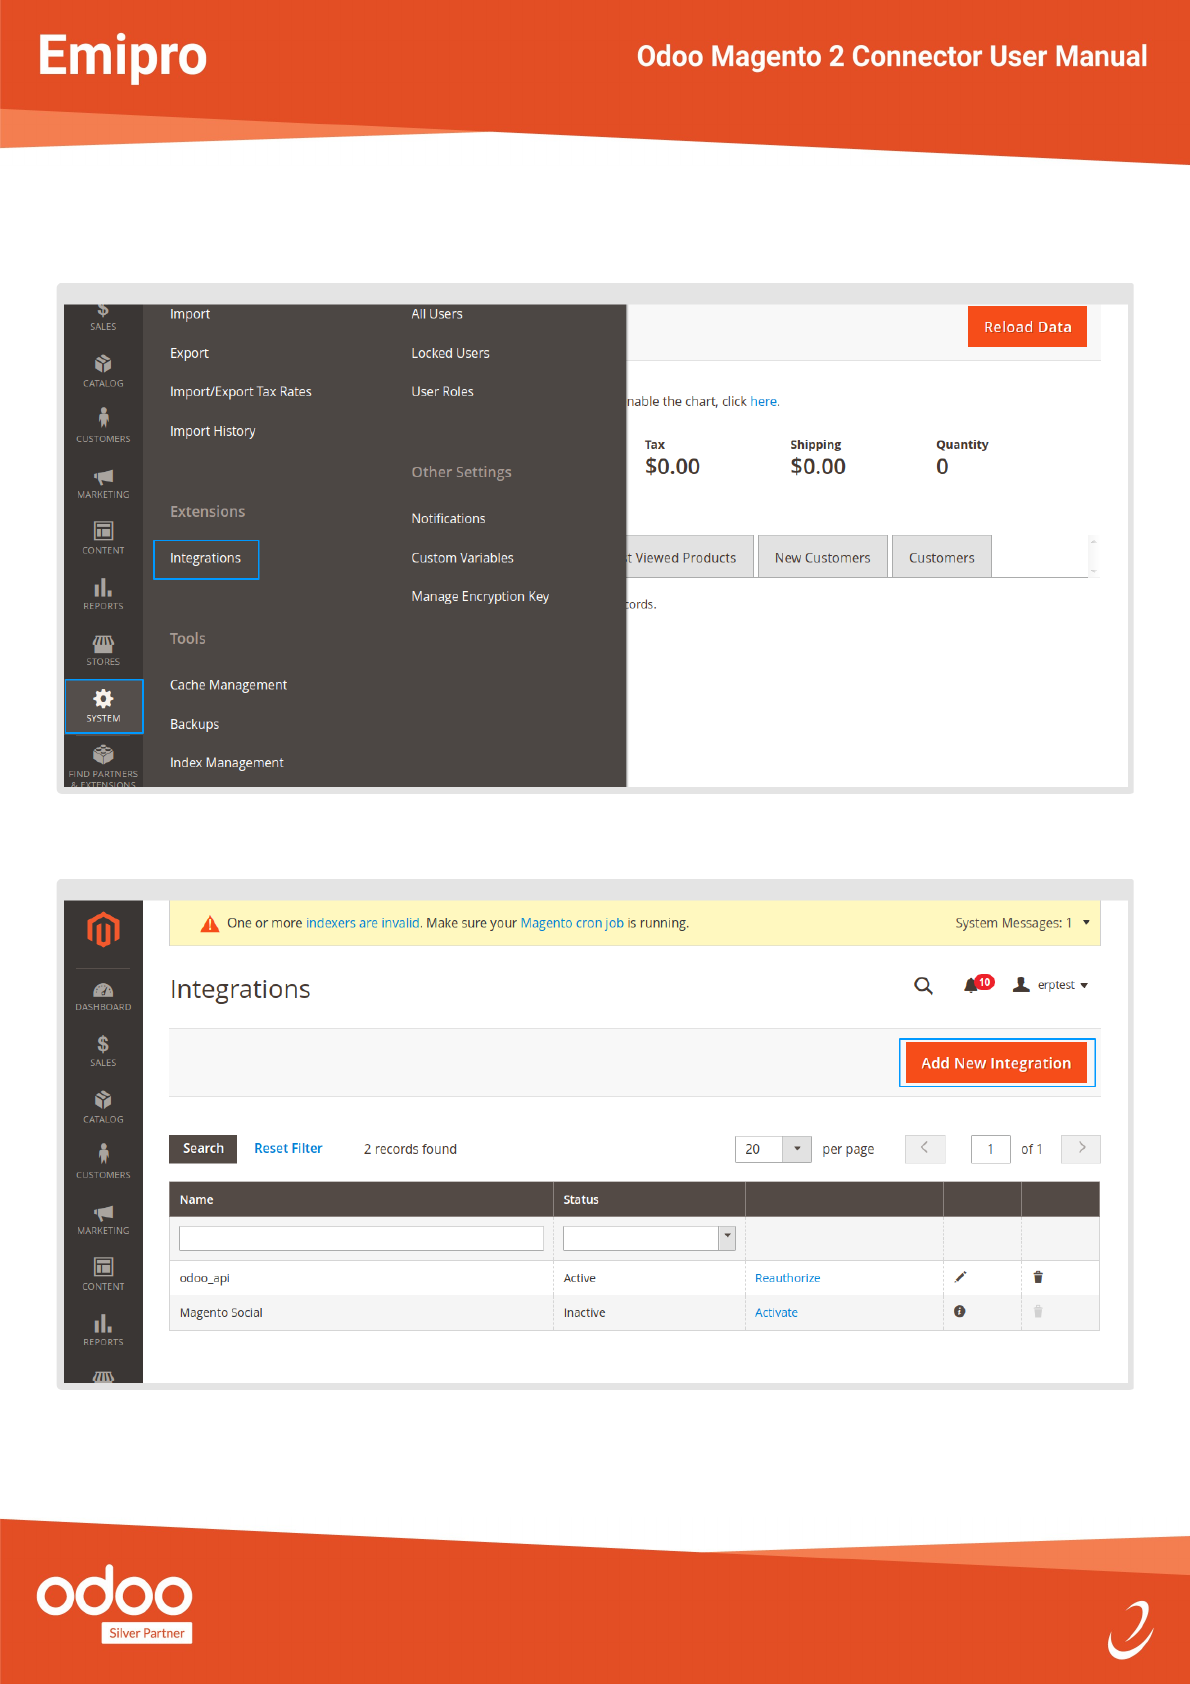
Task: Click the search magnifier icon
Action: (923, 986)
